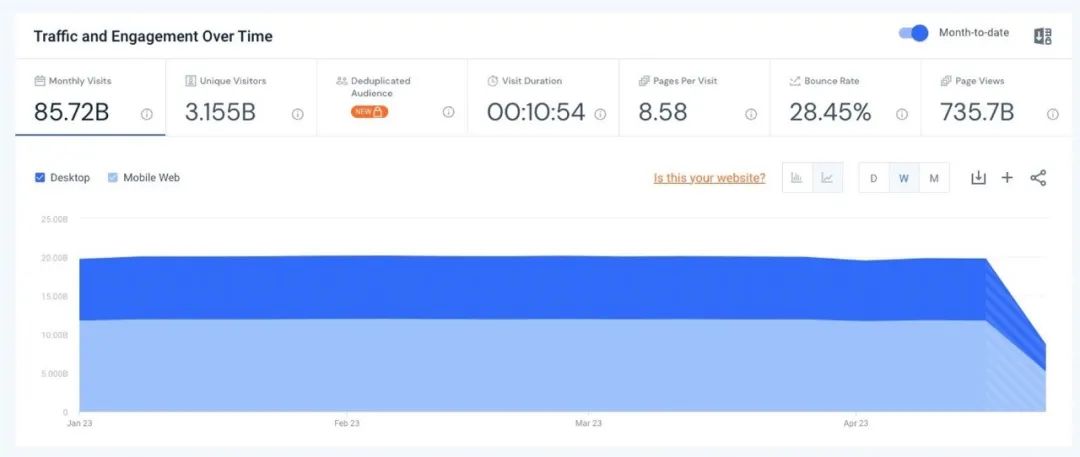The height and width of the screenshot is (457, 1080).
Task: Switch to bar chart view
Action: (x=797, y=178)
